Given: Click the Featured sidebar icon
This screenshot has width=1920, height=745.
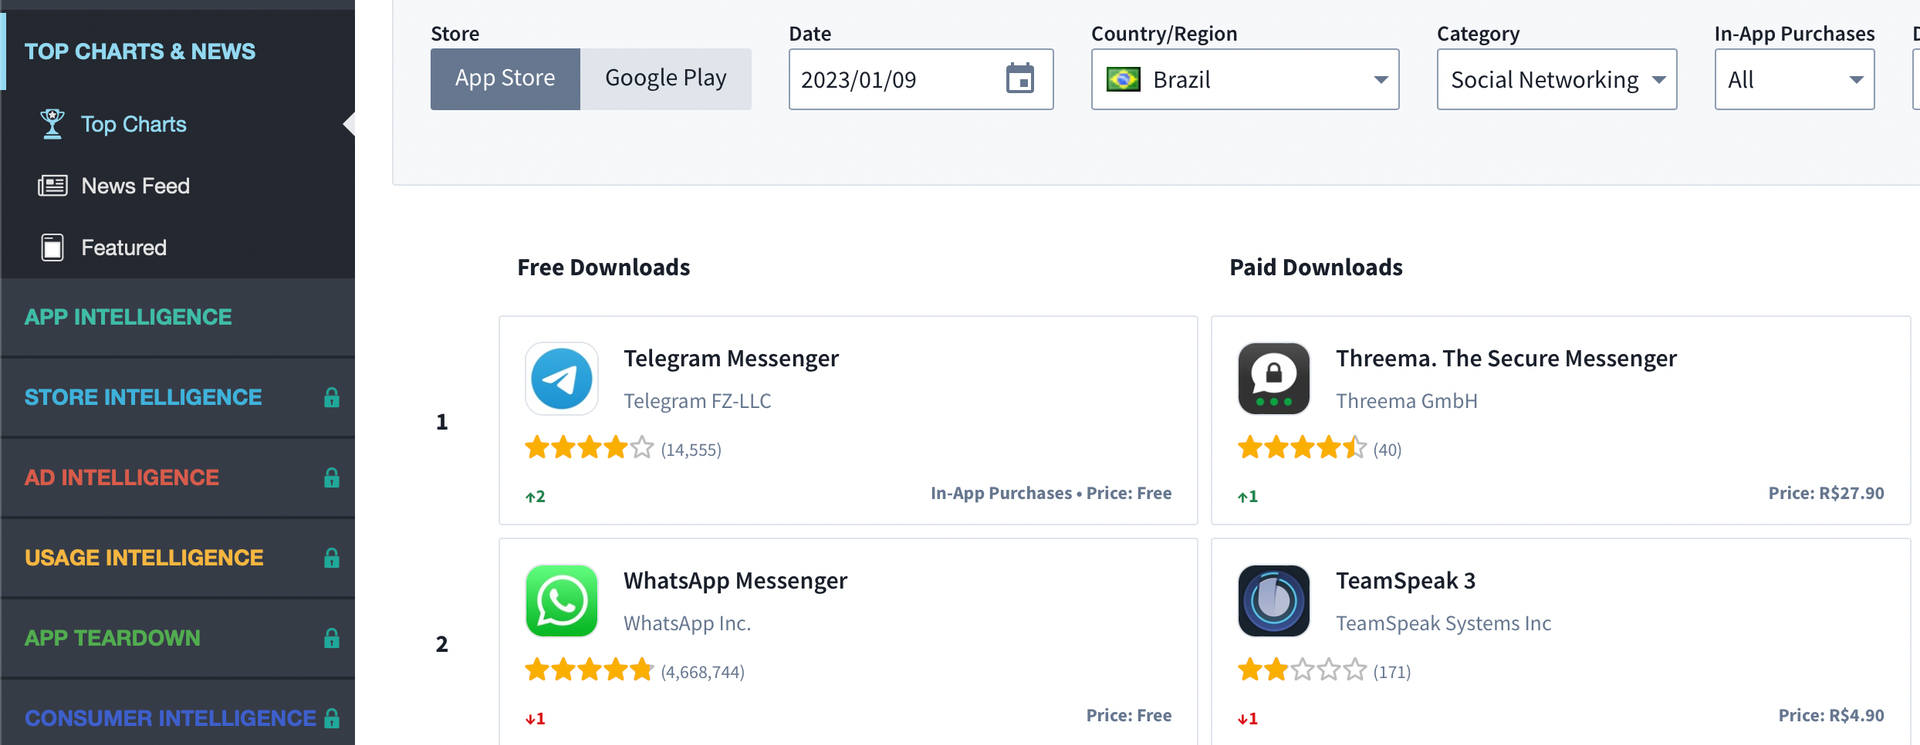Looking at the screenshot, I should tap(52, 247).
